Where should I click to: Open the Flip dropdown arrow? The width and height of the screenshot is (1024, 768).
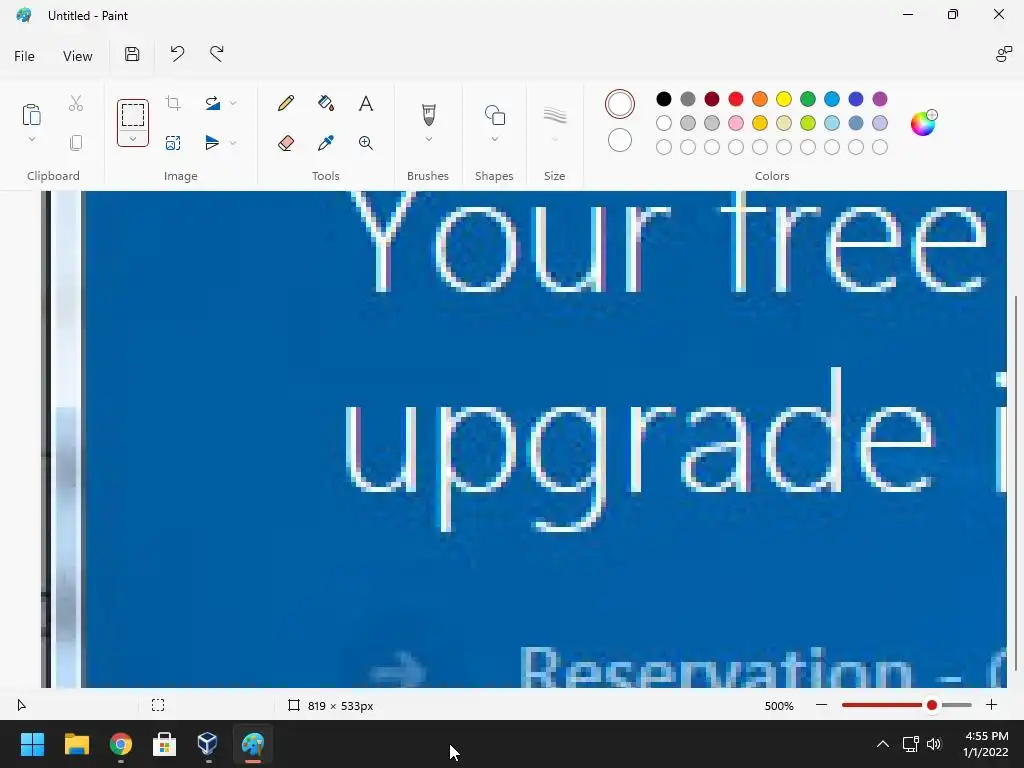(233, 142)
